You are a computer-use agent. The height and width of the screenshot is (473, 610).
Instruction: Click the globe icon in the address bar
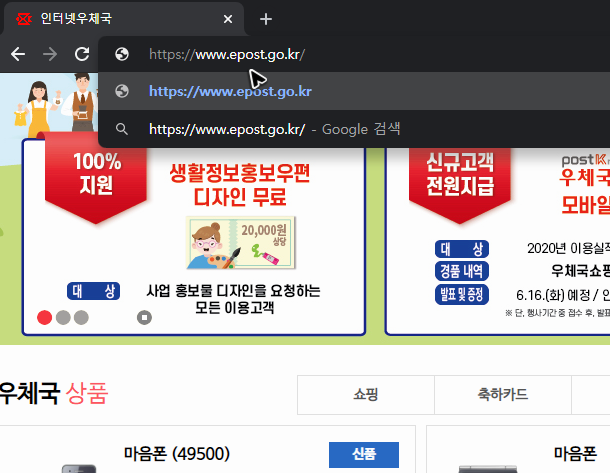pyautogui.click(x=122, y=54)
